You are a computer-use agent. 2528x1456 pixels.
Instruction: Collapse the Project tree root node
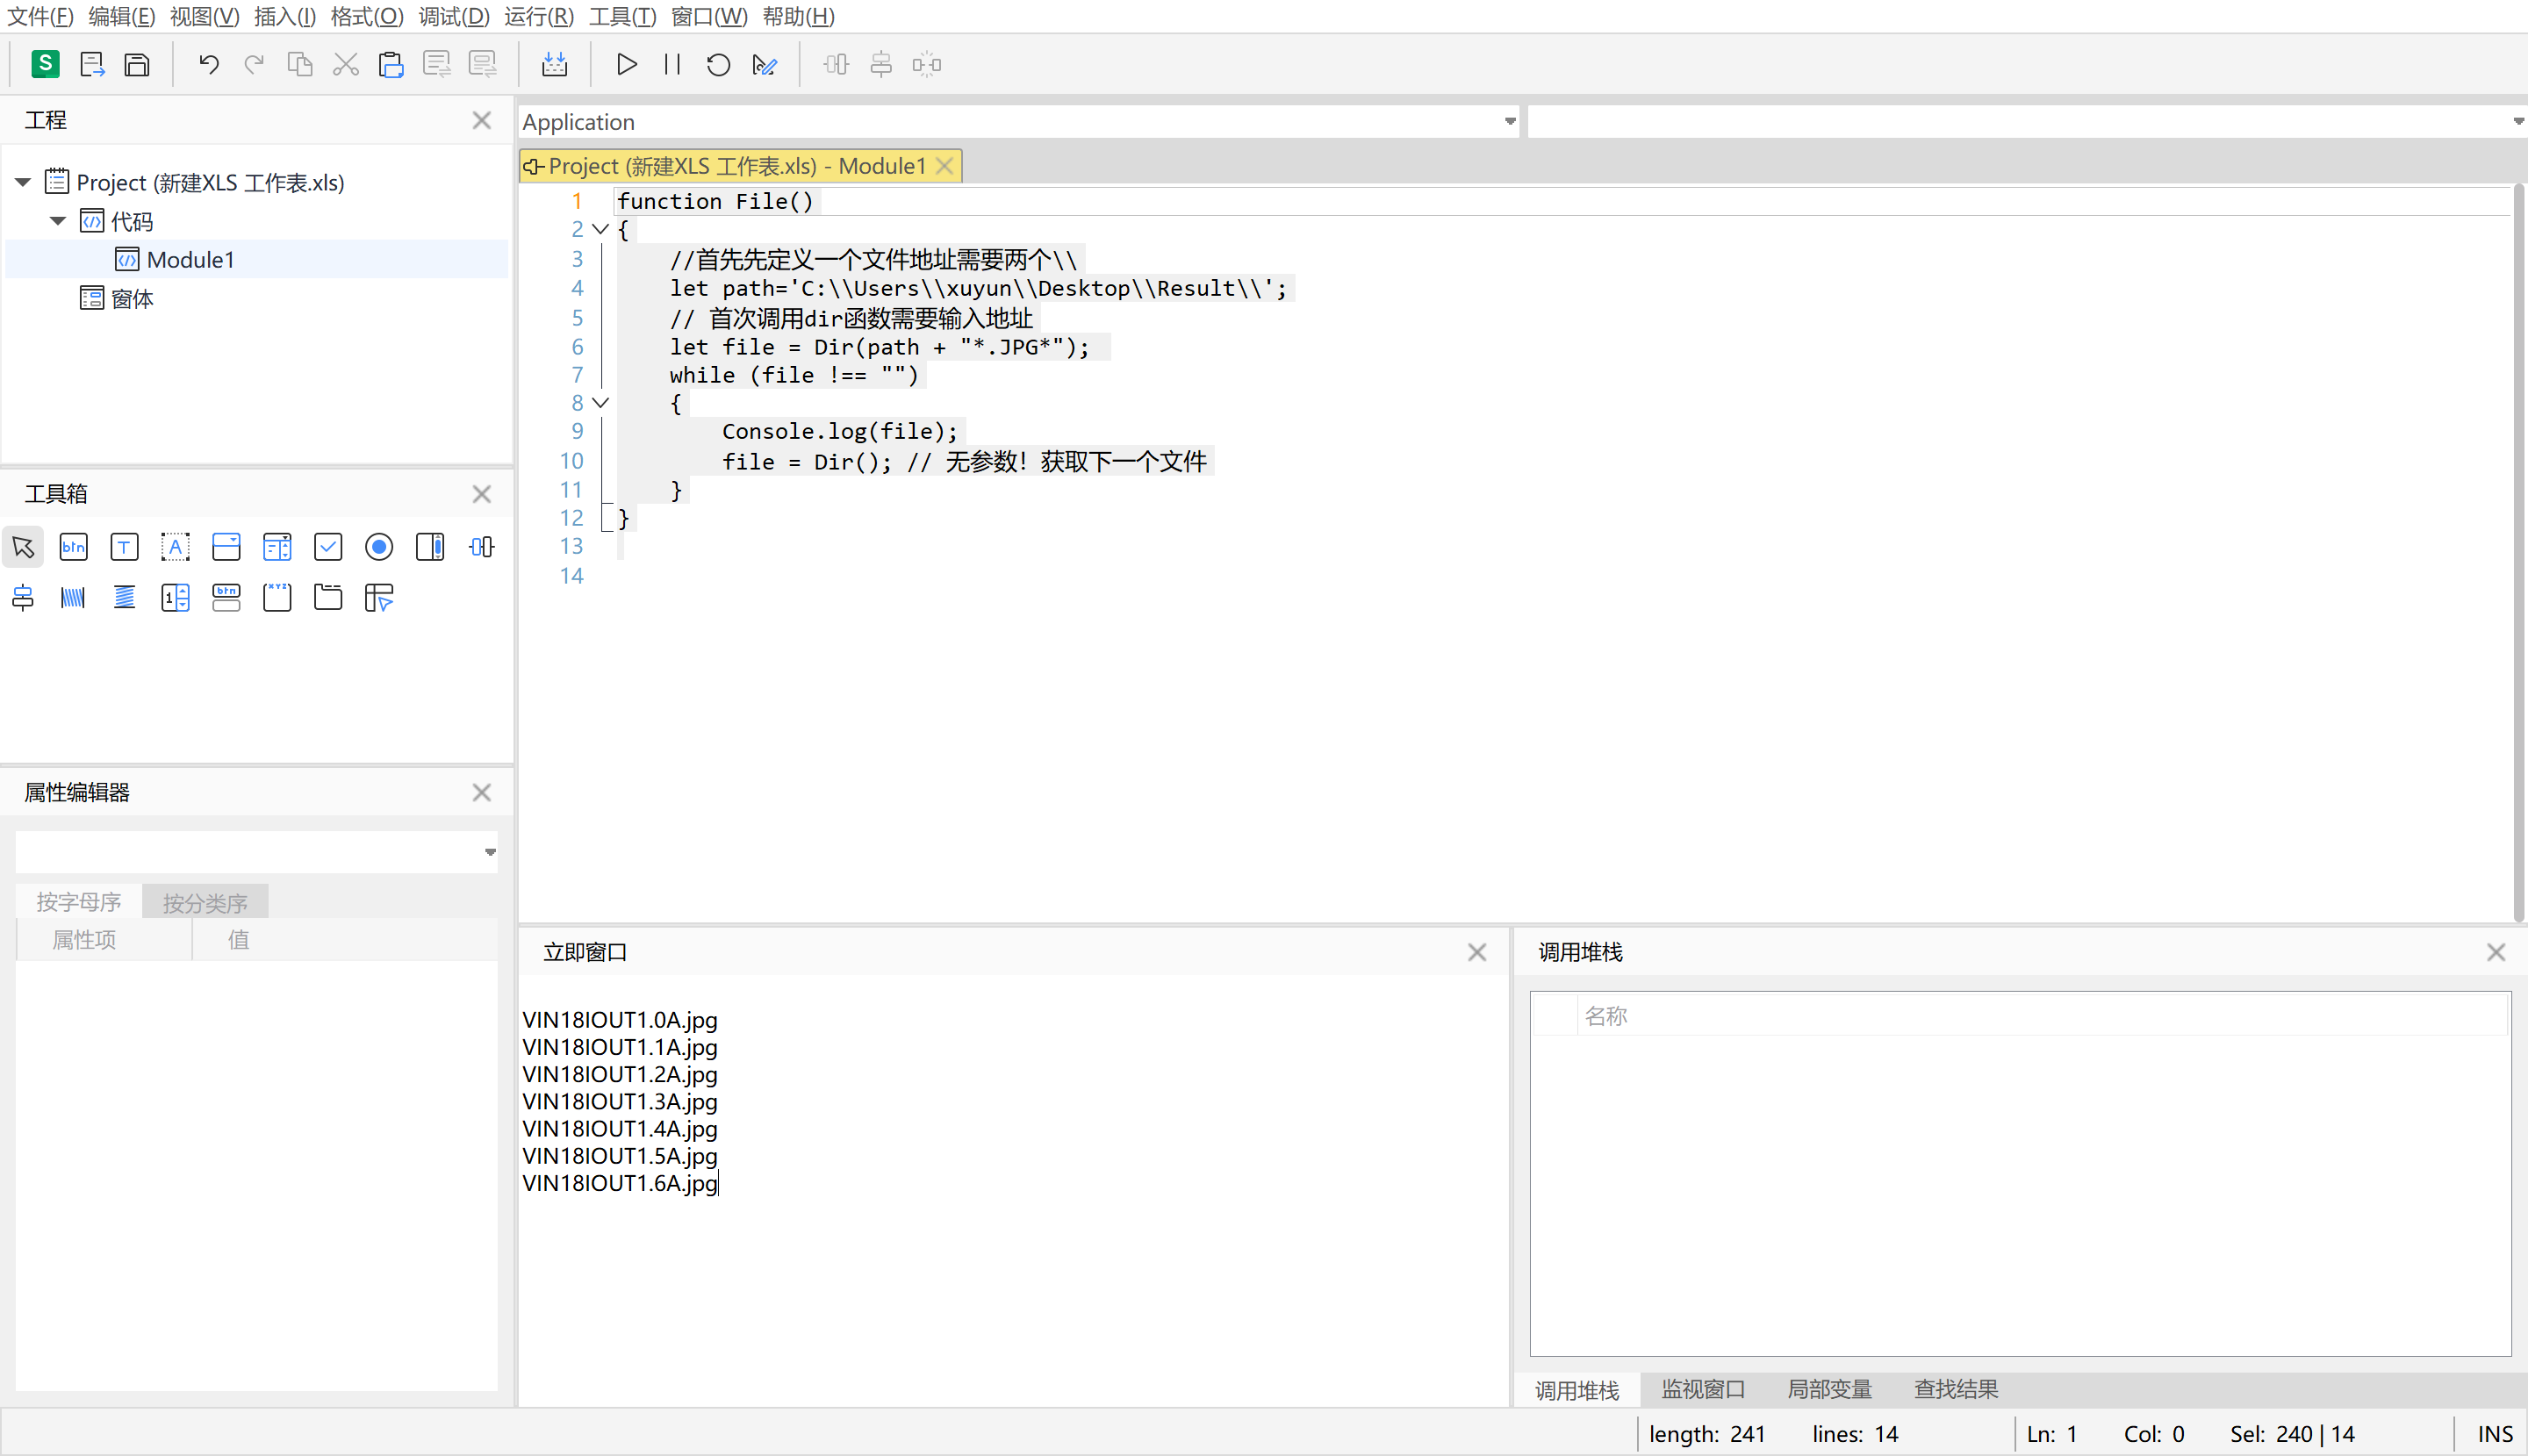pyautogui.click(x=23, y=182)
